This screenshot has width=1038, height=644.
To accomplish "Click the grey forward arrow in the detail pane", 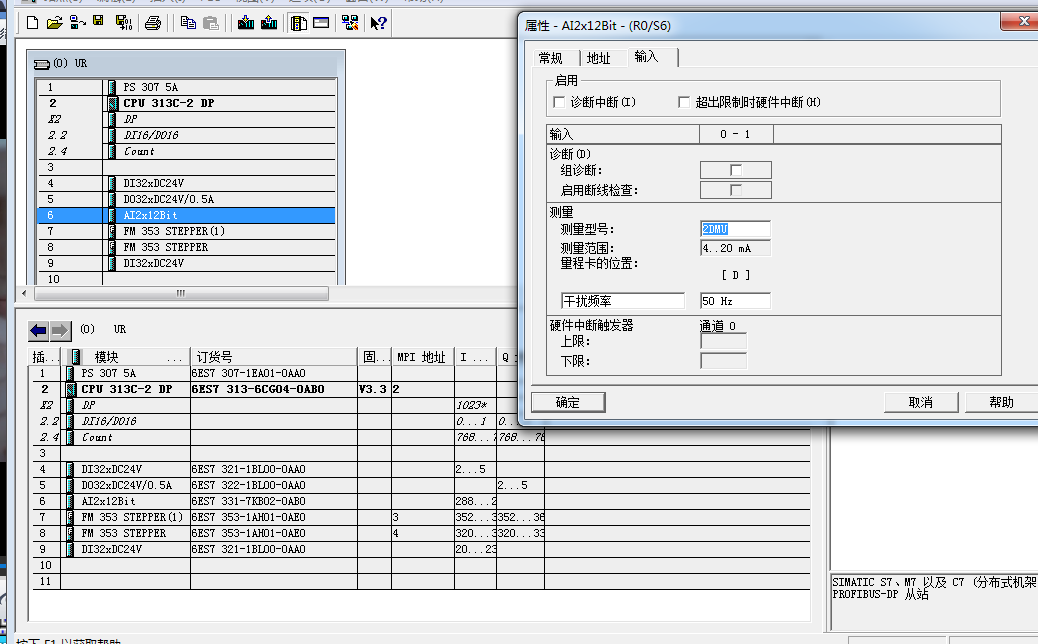I will 60,330.
